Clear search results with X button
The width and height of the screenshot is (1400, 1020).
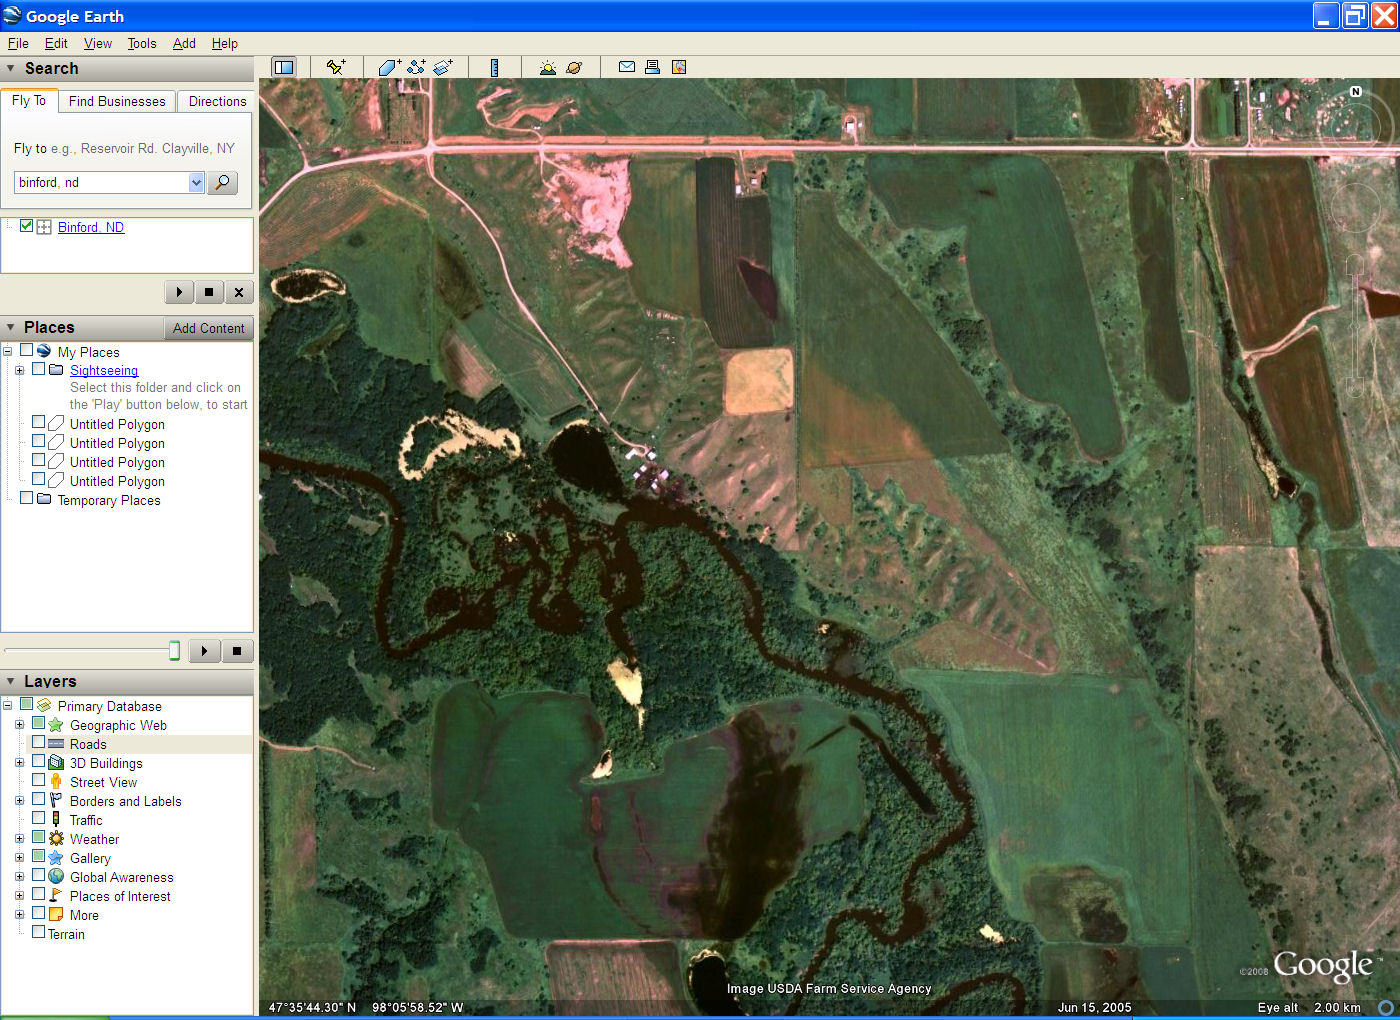coord(238,292)
